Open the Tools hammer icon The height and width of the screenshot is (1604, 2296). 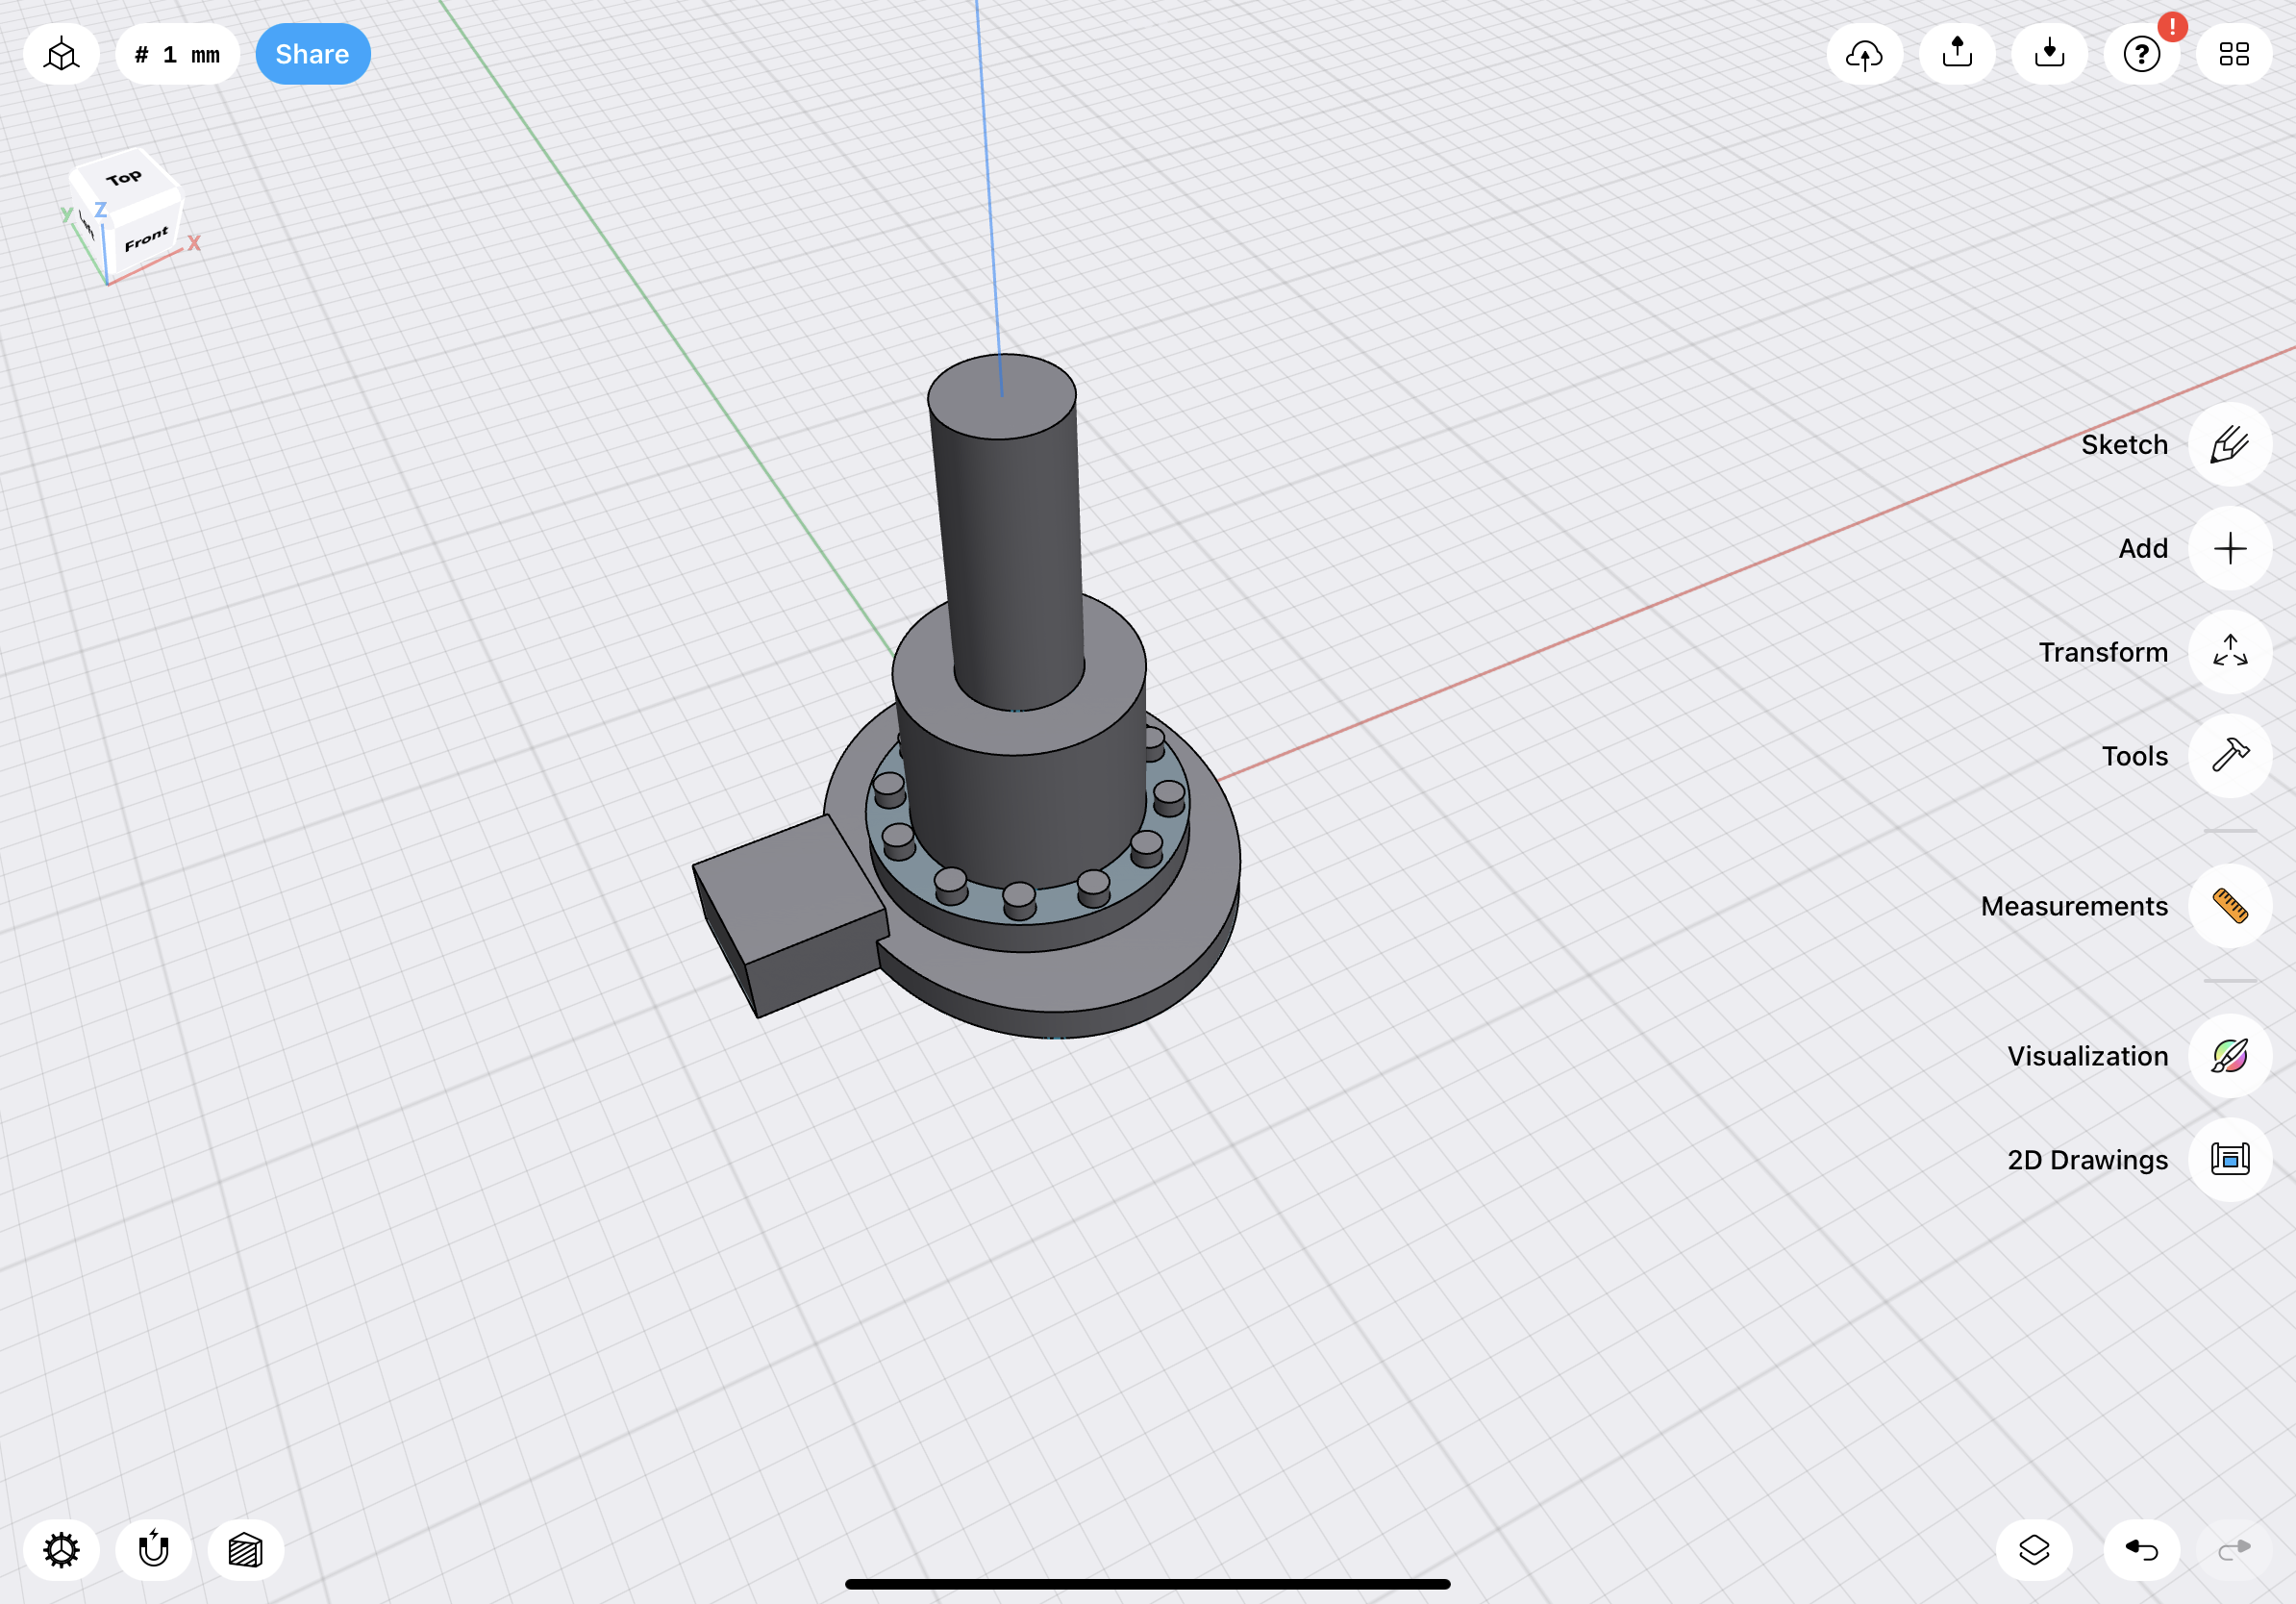coord(2230,756)
